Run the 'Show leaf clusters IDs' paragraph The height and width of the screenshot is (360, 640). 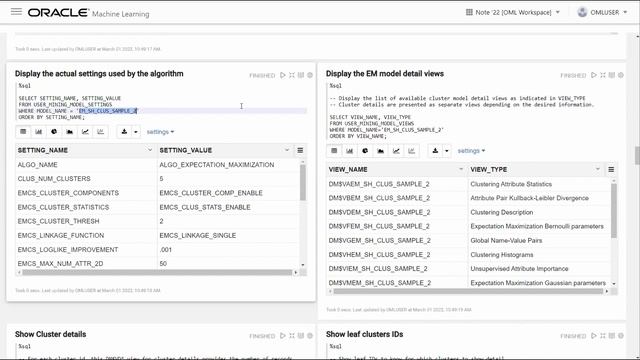coord(593,336)
